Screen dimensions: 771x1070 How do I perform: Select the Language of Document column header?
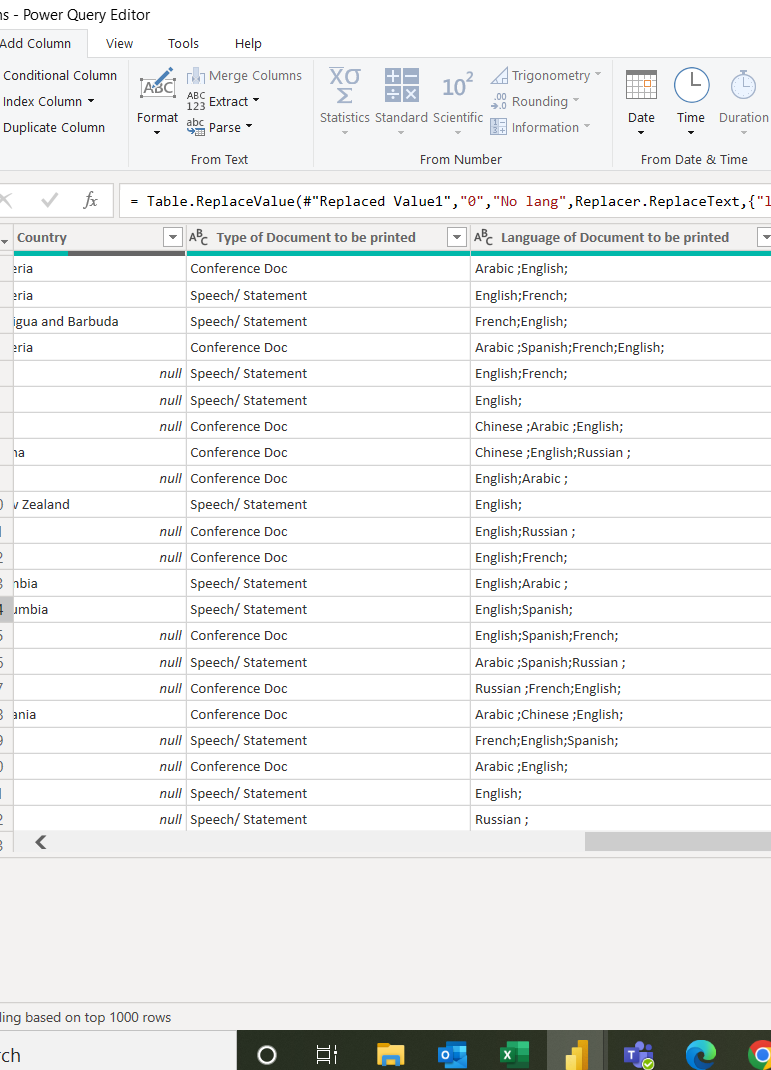(614, 237)
